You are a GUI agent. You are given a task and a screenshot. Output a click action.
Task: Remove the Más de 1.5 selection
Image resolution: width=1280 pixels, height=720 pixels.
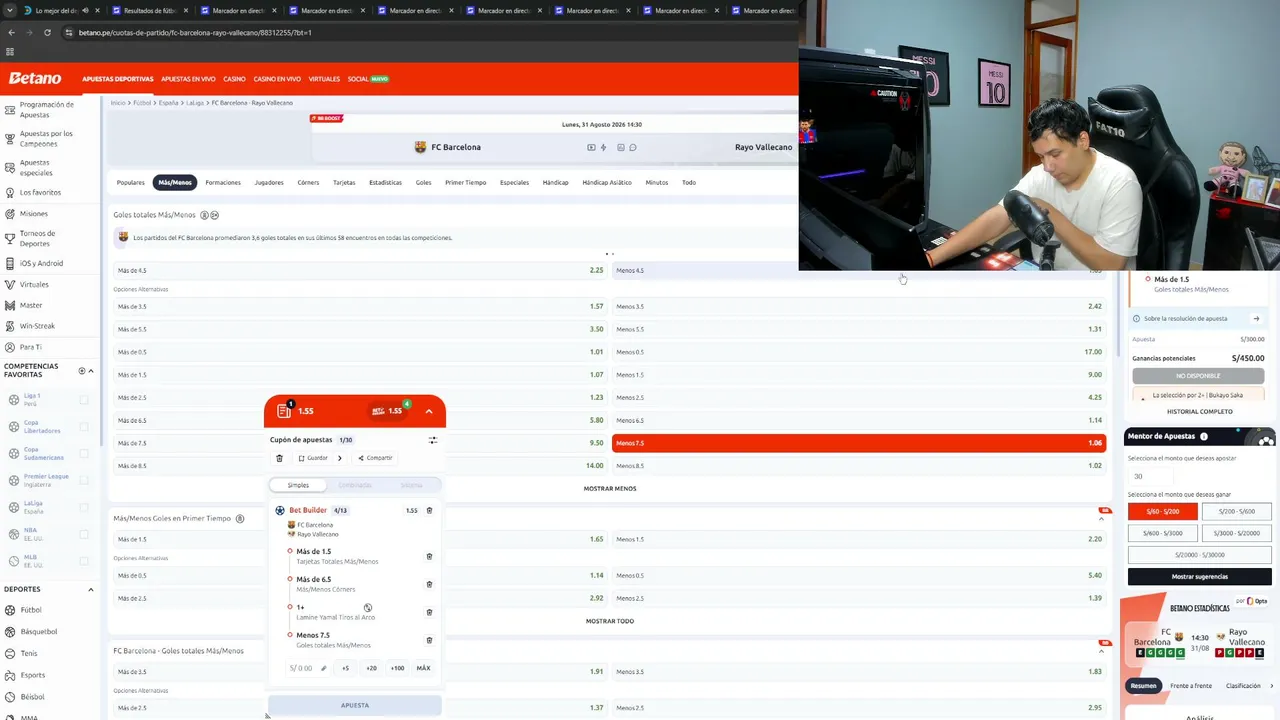pos(430,556)
